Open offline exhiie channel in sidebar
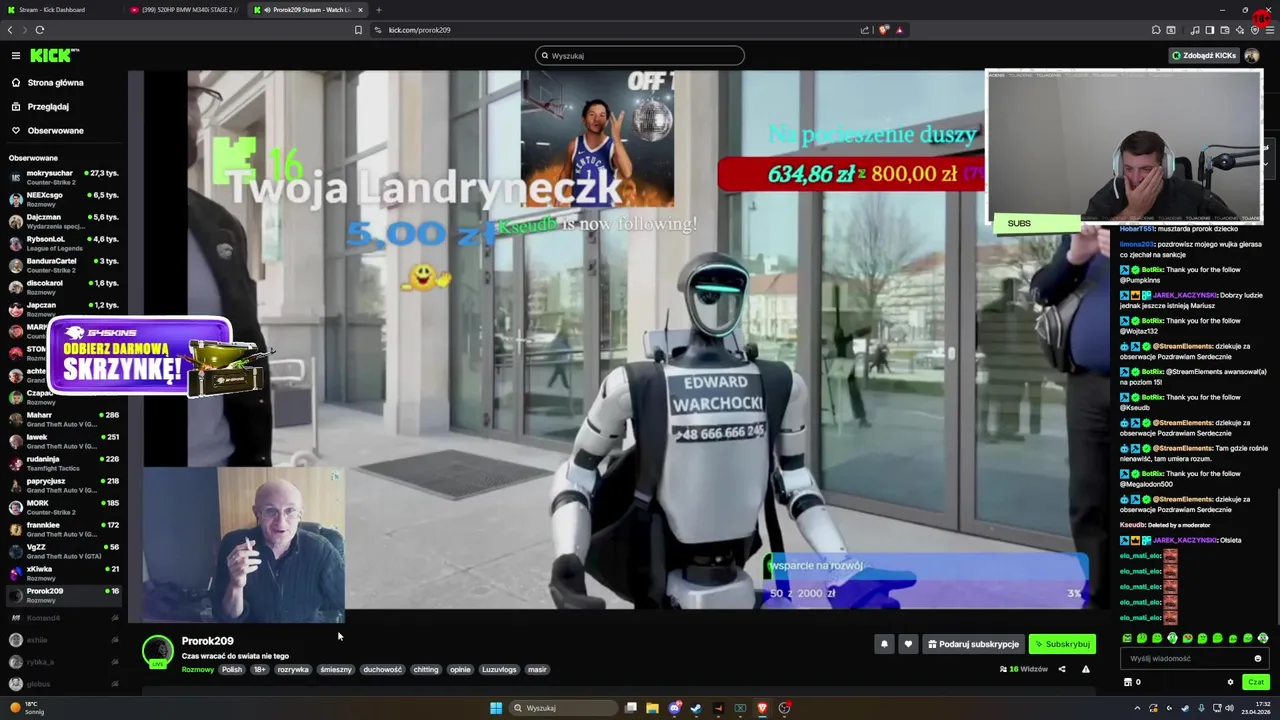1280x720 pixels. coord(64,640)
